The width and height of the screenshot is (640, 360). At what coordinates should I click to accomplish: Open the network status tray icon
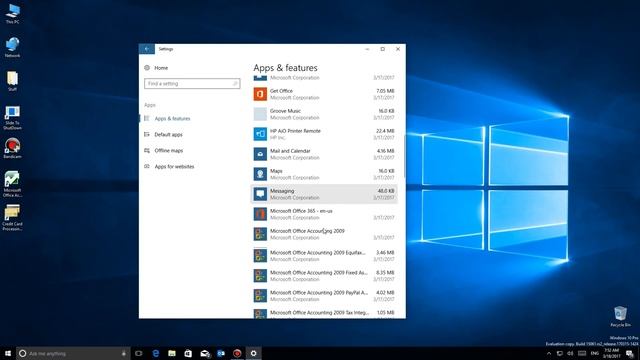tap(560, 353)
